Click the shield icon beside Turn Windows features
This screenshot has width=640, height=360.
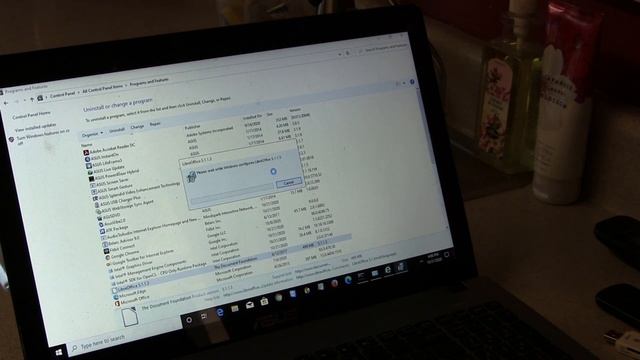tap(11, 140)
